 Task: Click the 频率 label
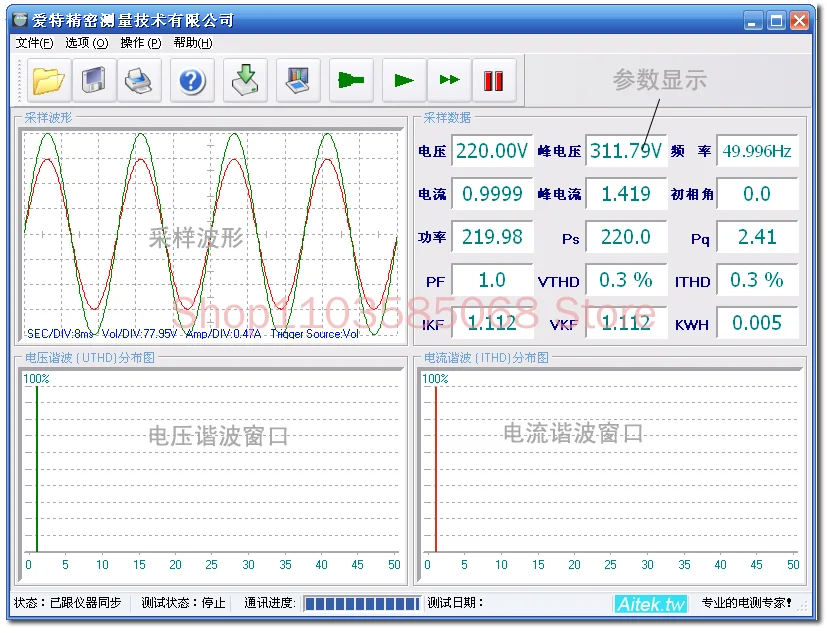(x=691, y=152)
